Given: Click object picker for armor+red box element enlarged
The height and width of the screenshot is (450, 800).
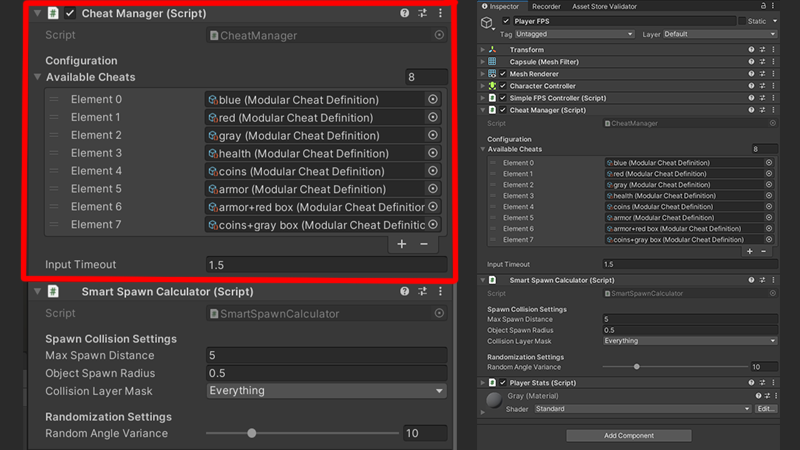Looking at the screenshot, I should [x=433, y=207].
